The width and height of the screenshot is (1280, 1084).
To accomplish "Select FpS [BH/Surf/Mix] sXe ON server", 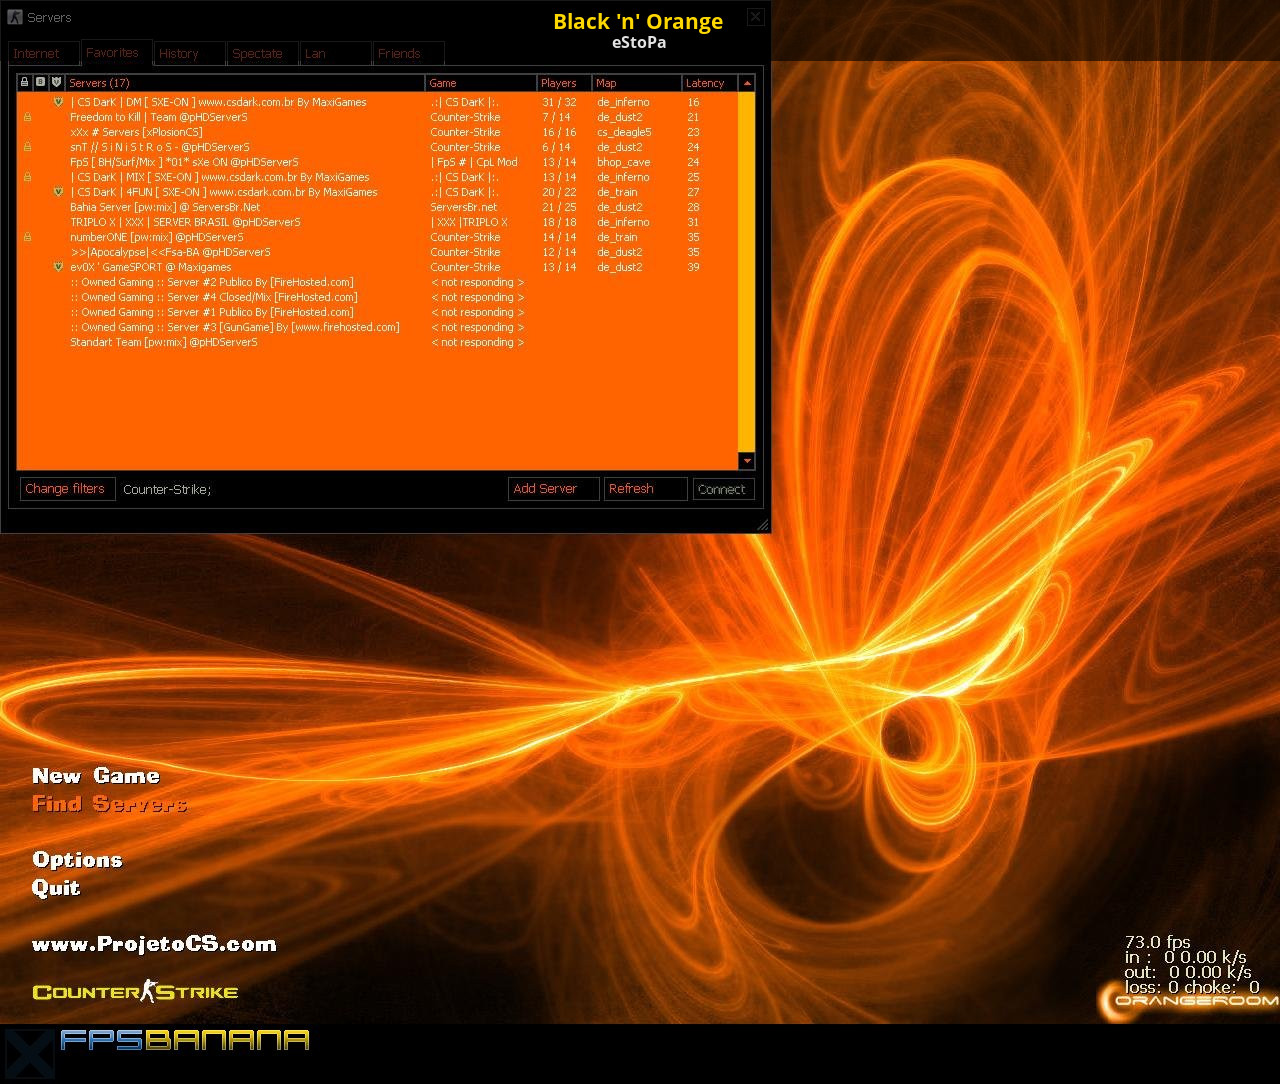I will point(377,162).
